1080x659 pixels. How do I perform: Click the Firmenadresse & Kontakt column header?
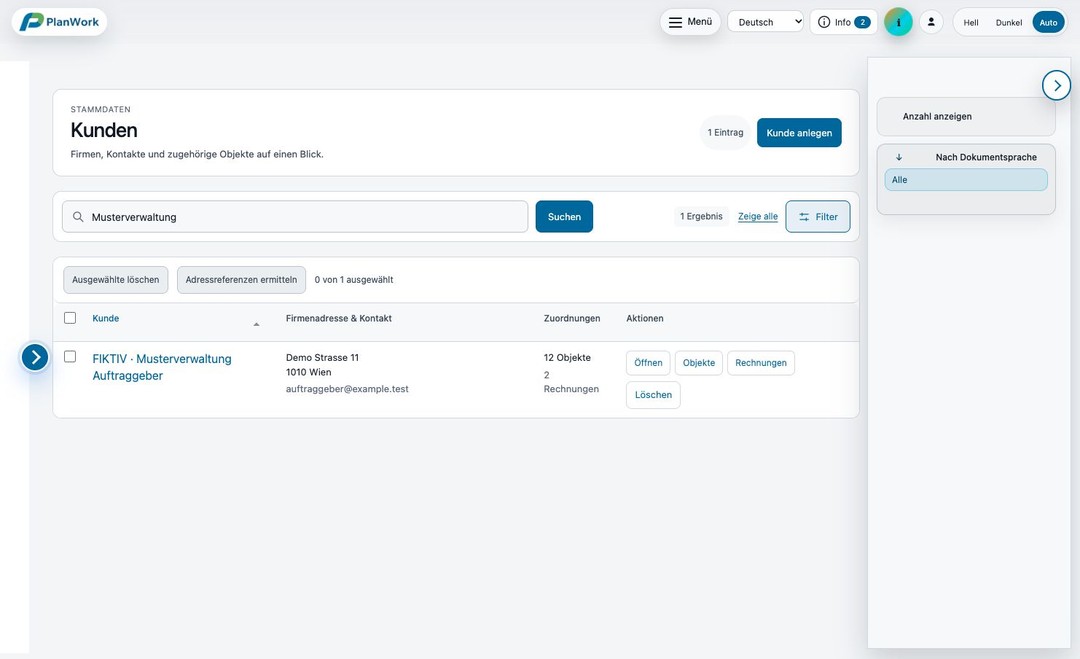pyautogui.click(x=339, y=318)
